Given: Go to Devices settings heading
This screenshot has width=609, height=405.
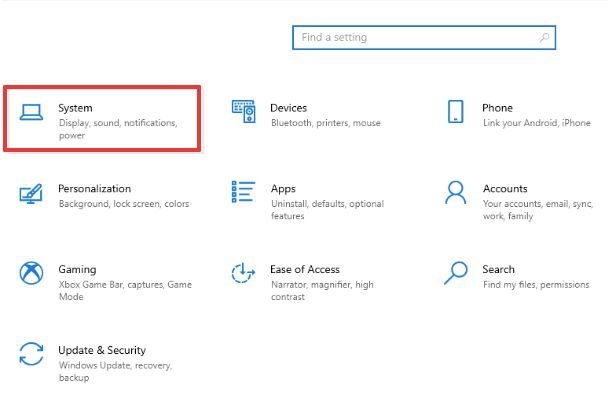Looking at the screenshot, I should pos(289,108).
